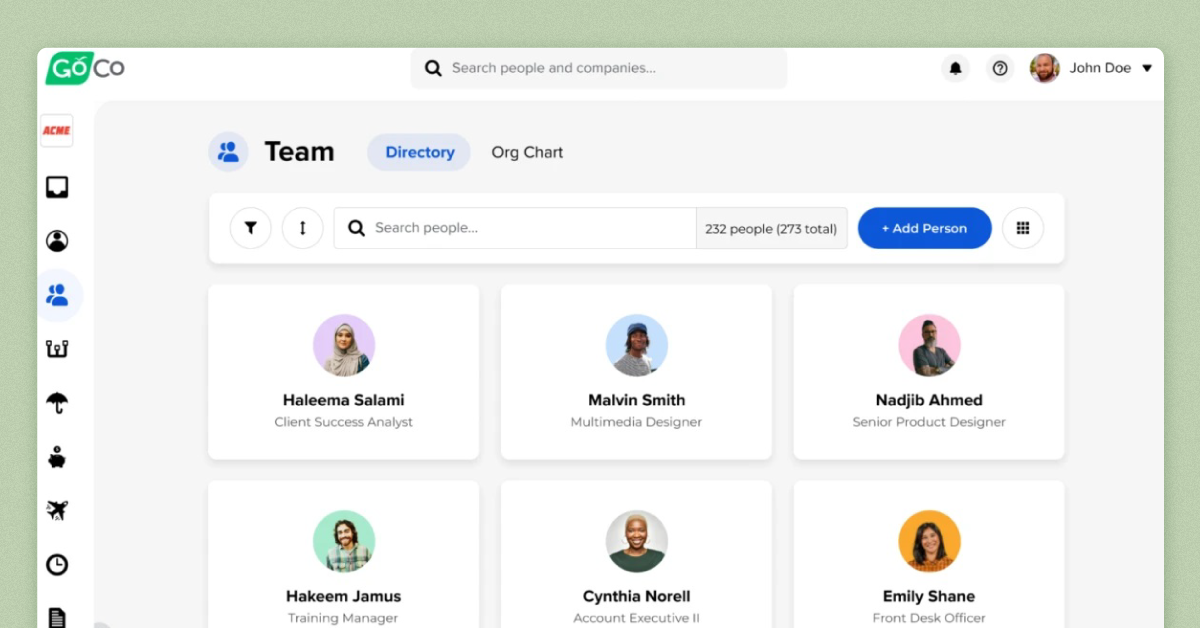Click the filter funnel button
The width and height of the screenshot is (1200, 628).
click(251, 228)
